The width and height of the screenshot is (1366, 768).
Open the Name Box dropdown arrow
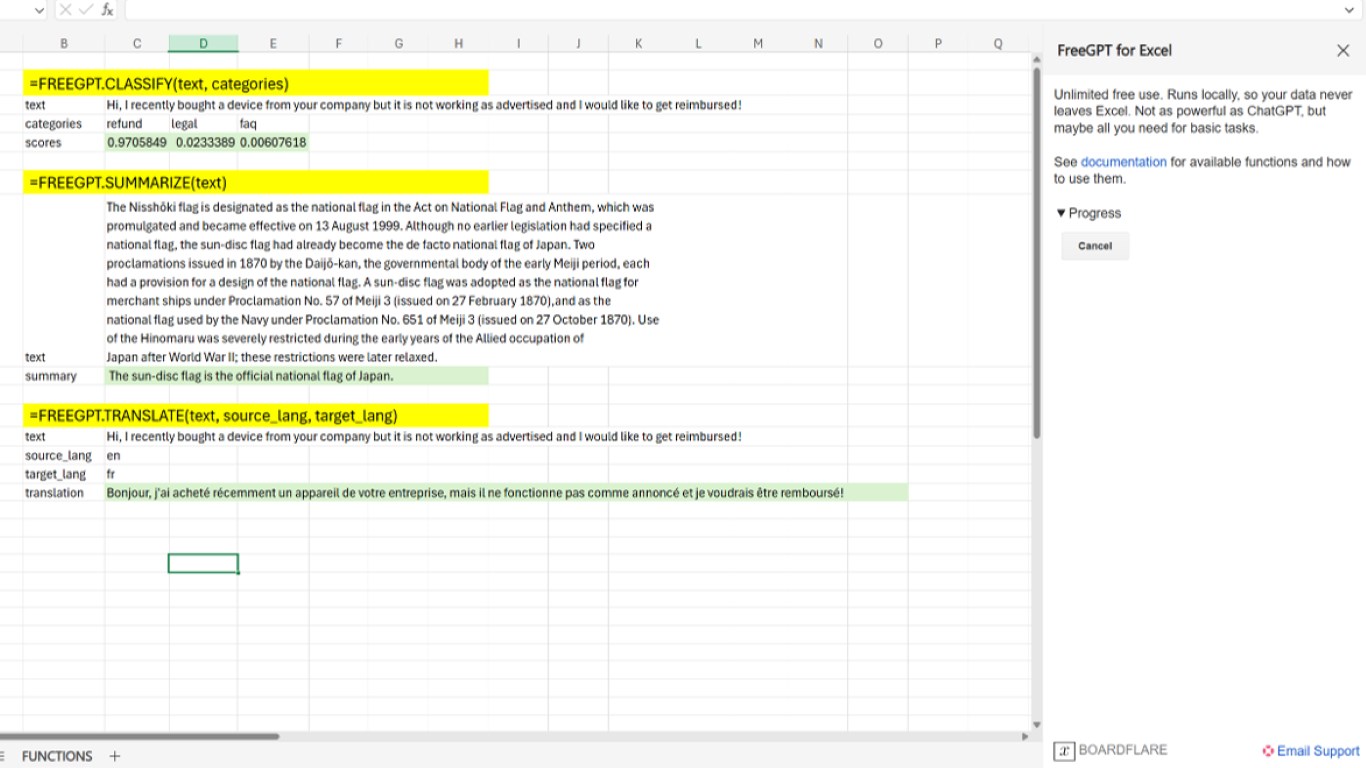pos(39,10)
